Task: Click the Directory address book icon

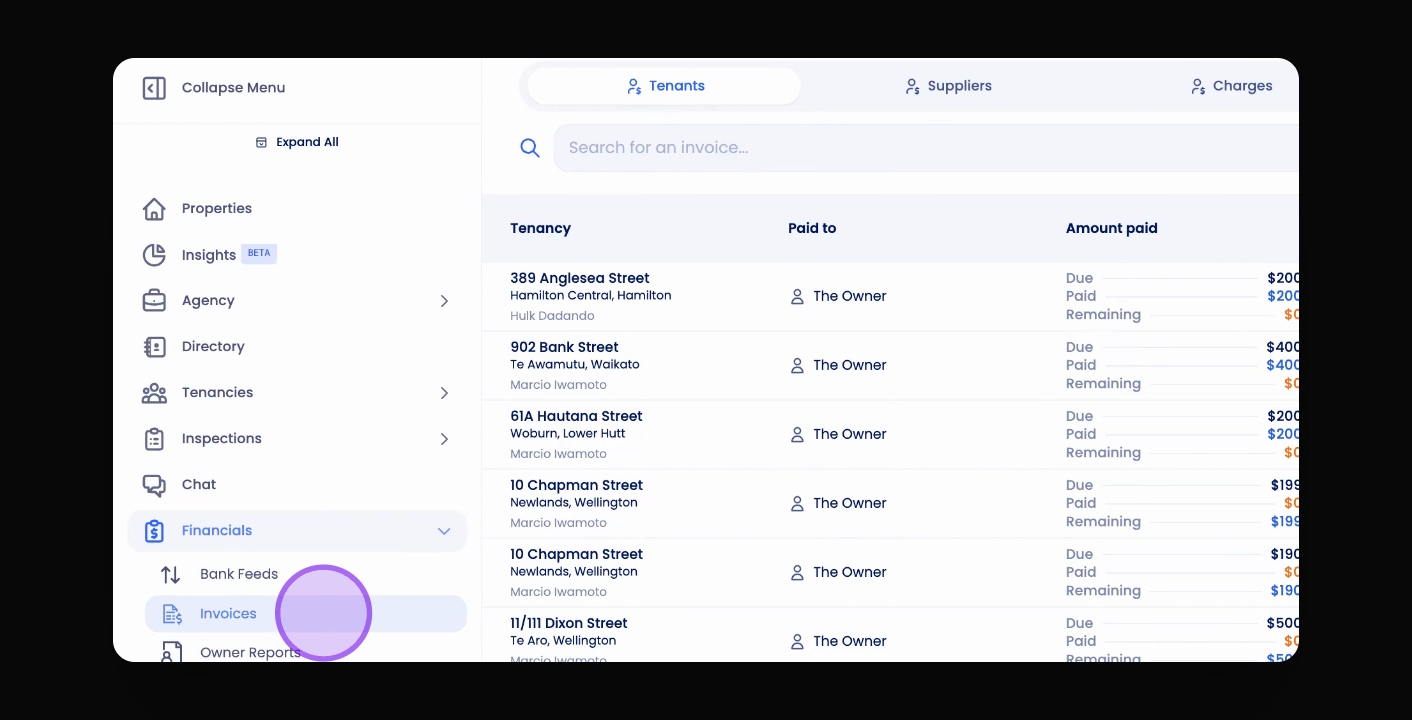Action: (x=154, y=347)
